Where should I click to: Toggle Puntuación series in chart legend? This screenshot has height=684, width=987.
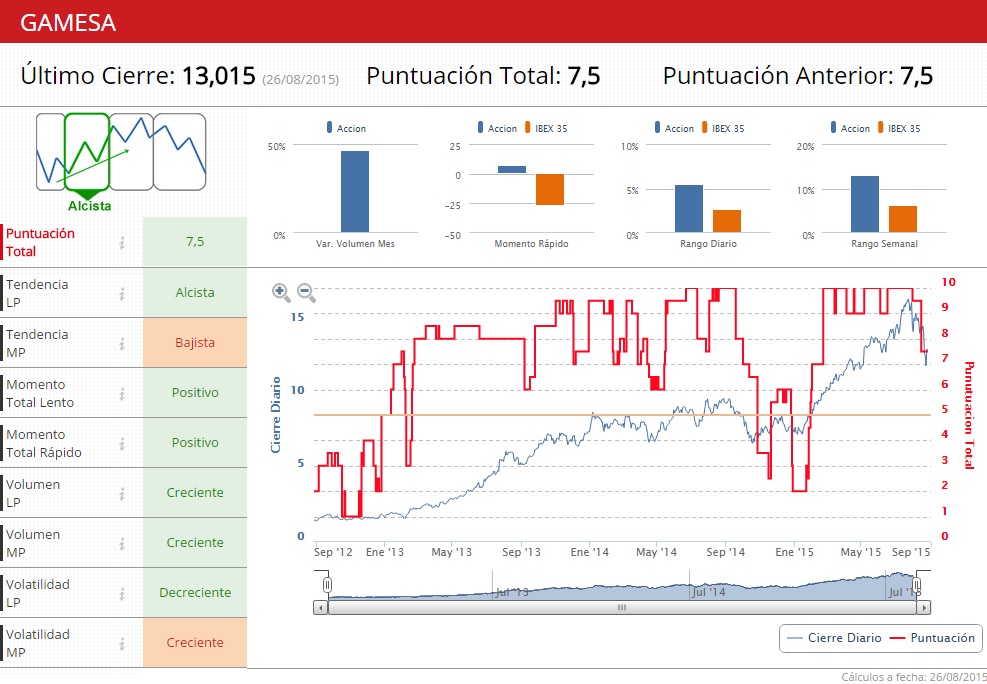933,638
